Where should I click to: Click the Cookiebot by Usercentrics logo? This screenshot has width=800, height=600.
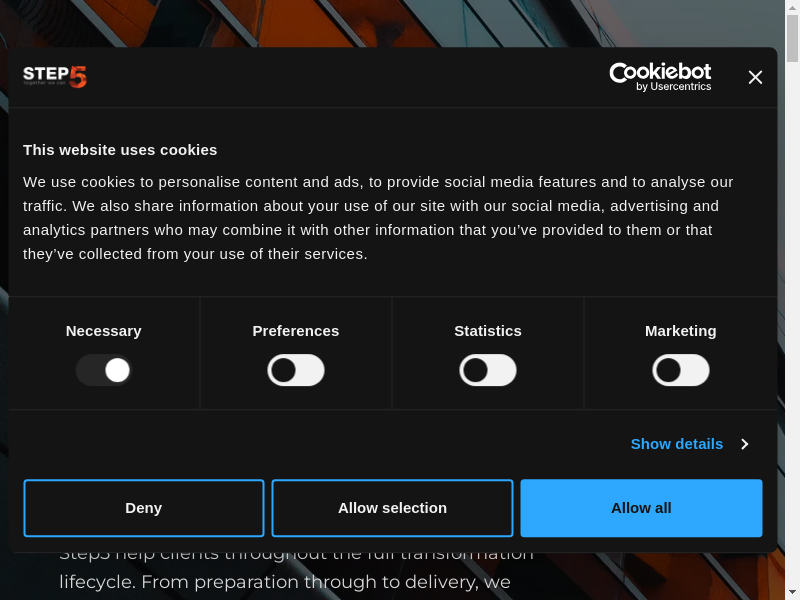[660, 76]
